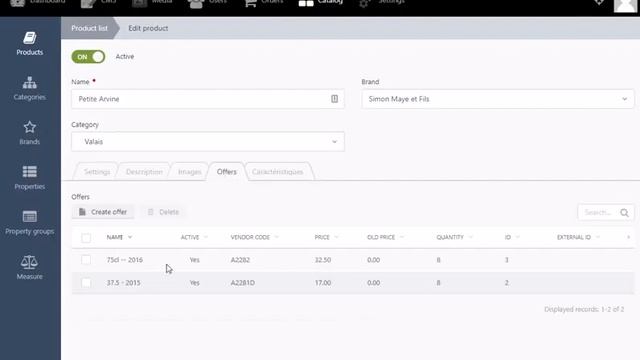This screenshot has height=360, width=640.
Task: Tick the select-all checkbox in offers header
Action: point(86,238)
